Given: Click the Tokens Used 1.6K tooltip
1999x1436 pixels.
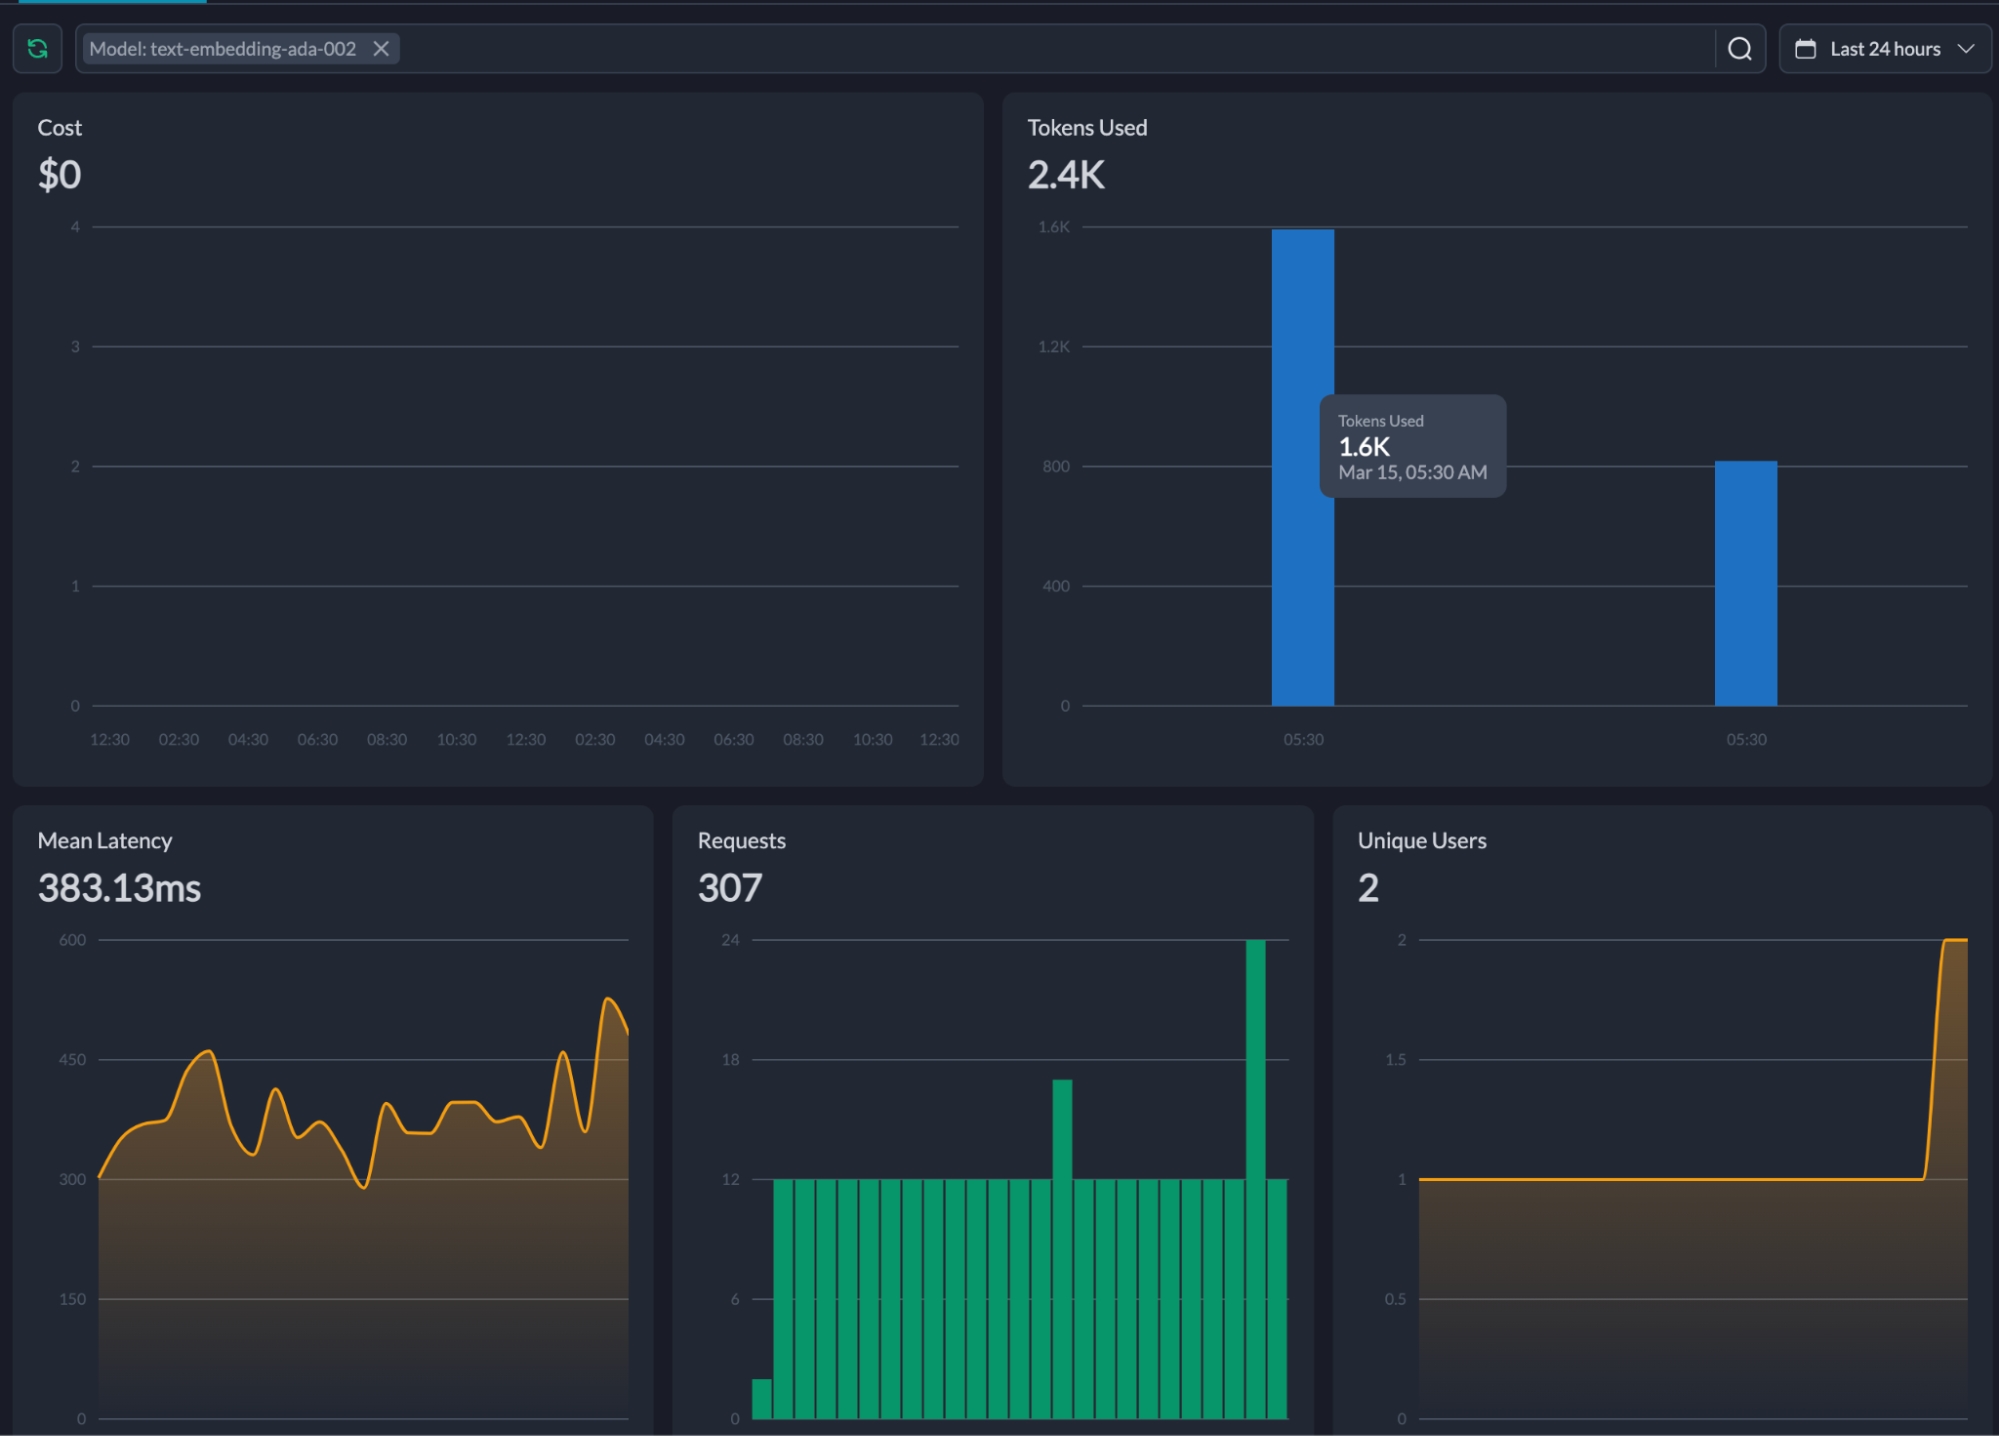Looking at the screenshot, I should pyautogui.click(x=1412, y=446).
